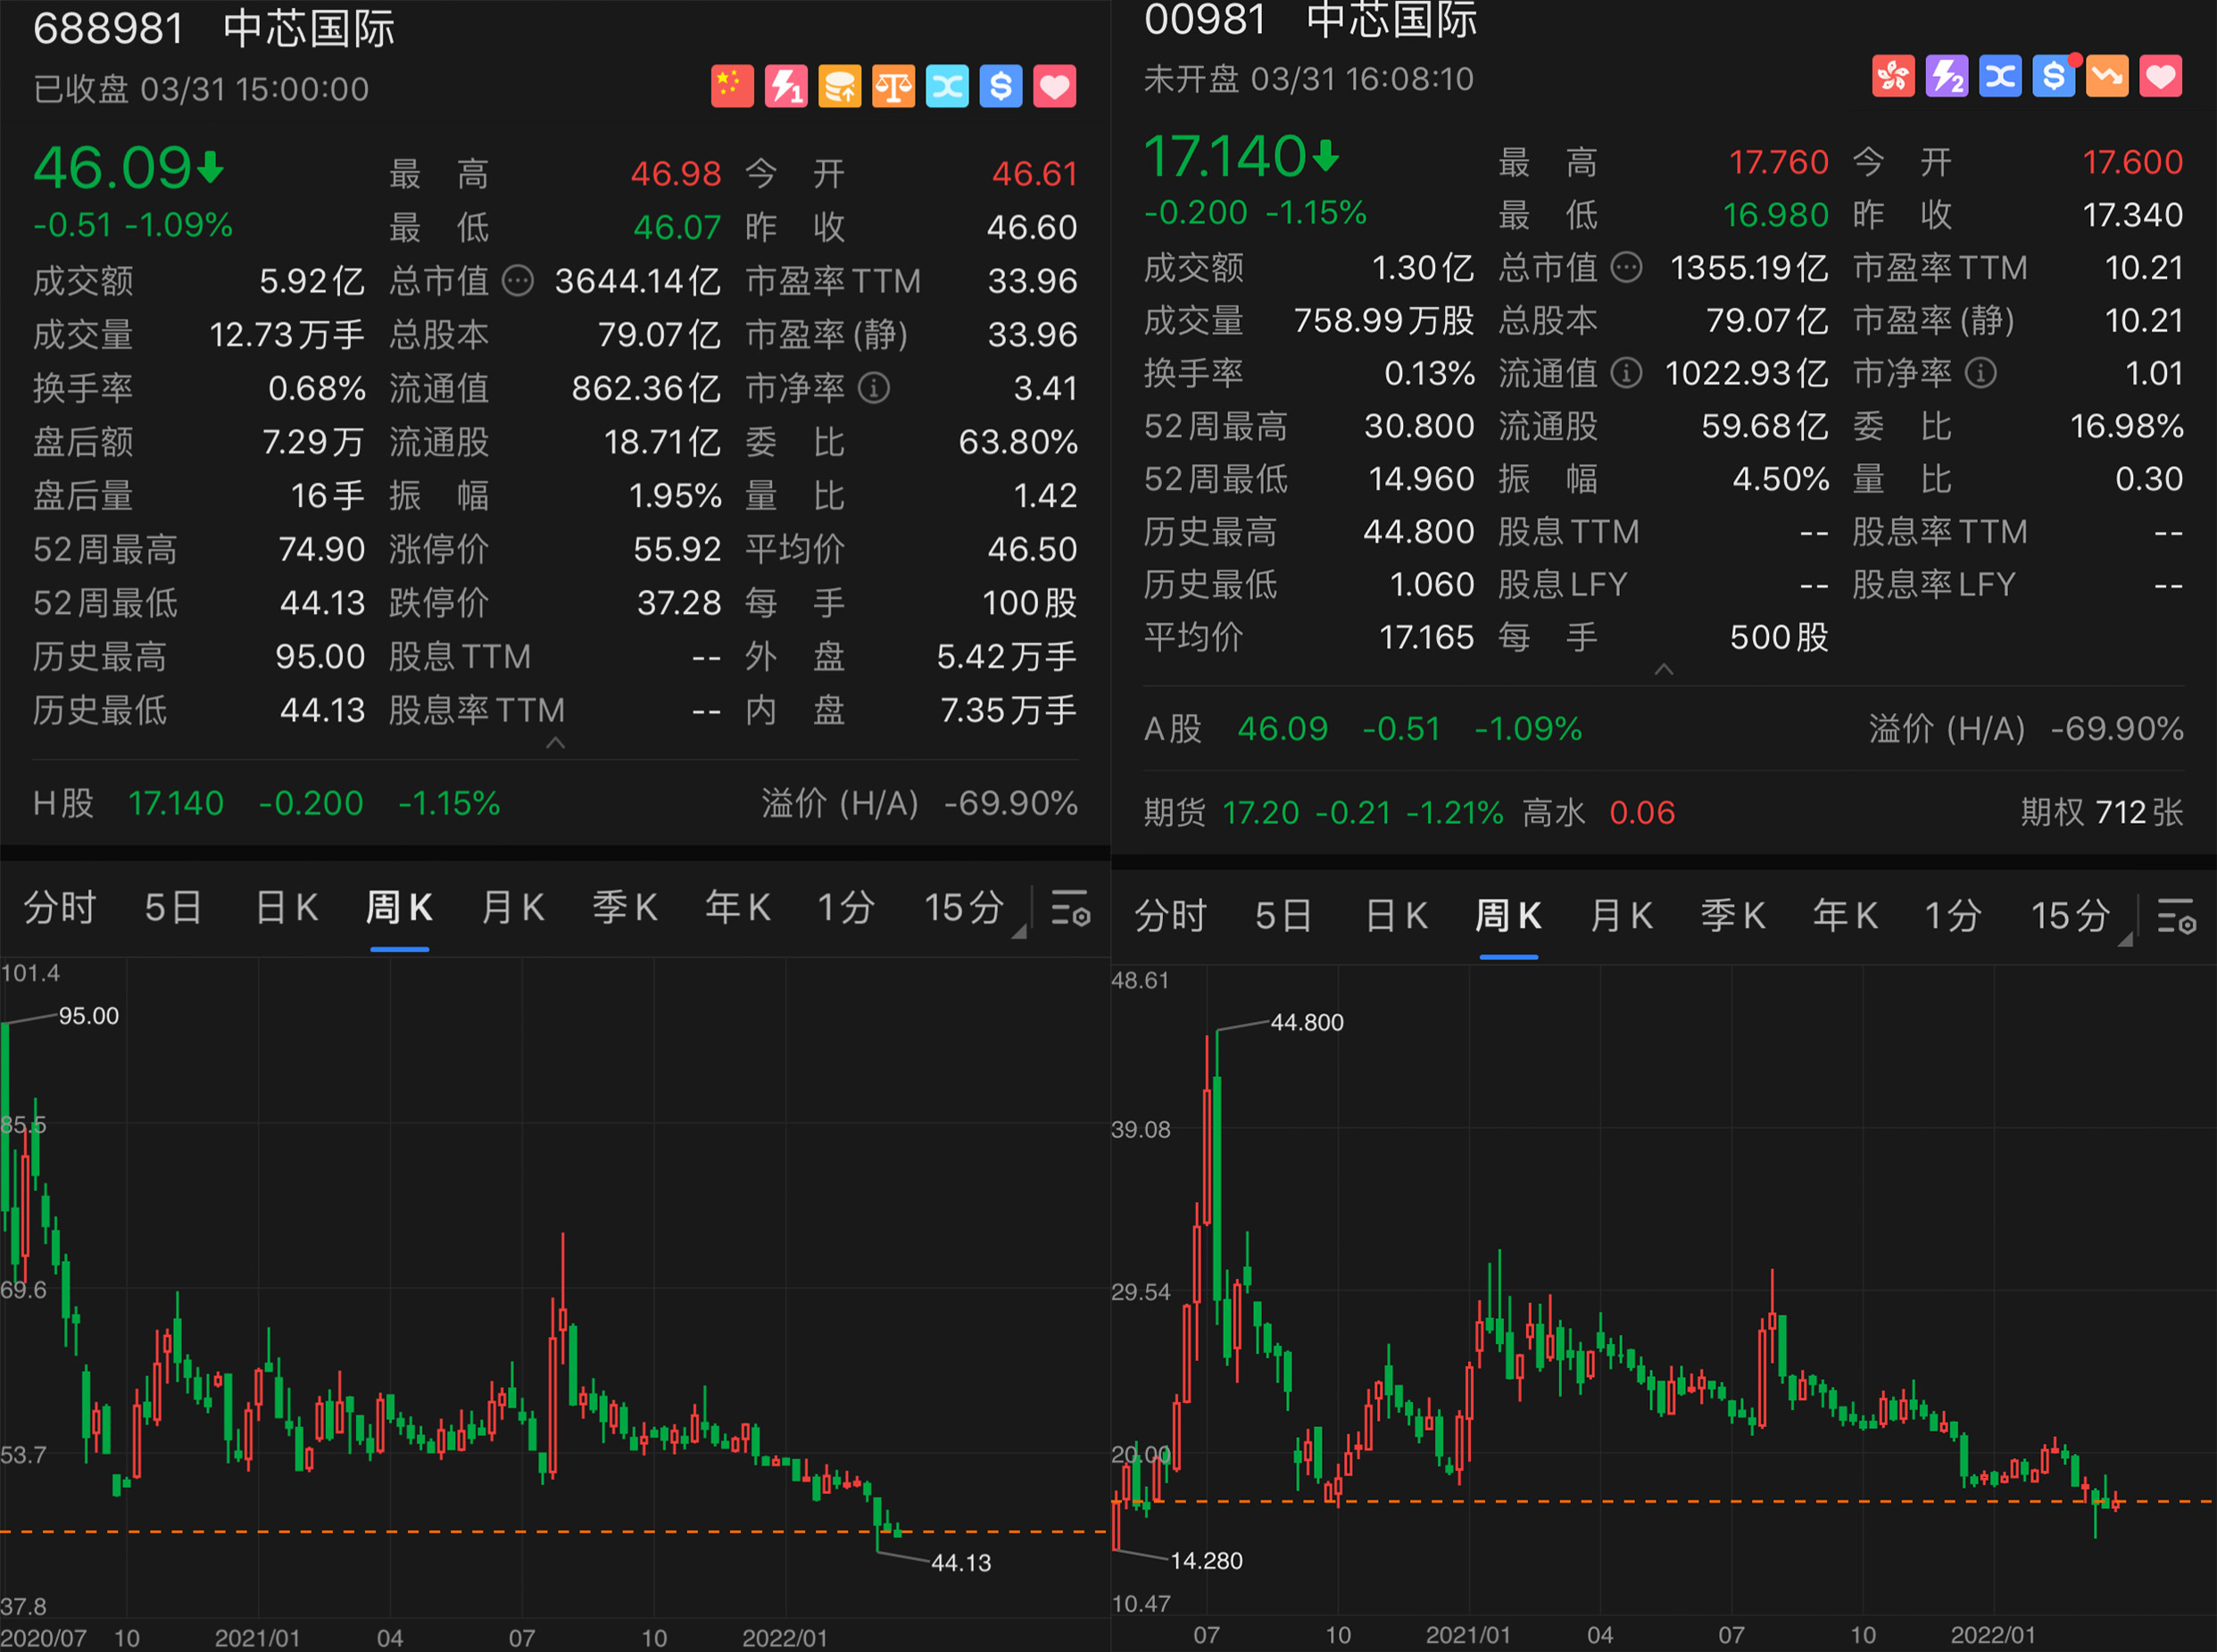Click the pink heart favorite icon in 688981 panel
The image size is (2217, 1652).
pyautogui.click(x=1055, y=86)
